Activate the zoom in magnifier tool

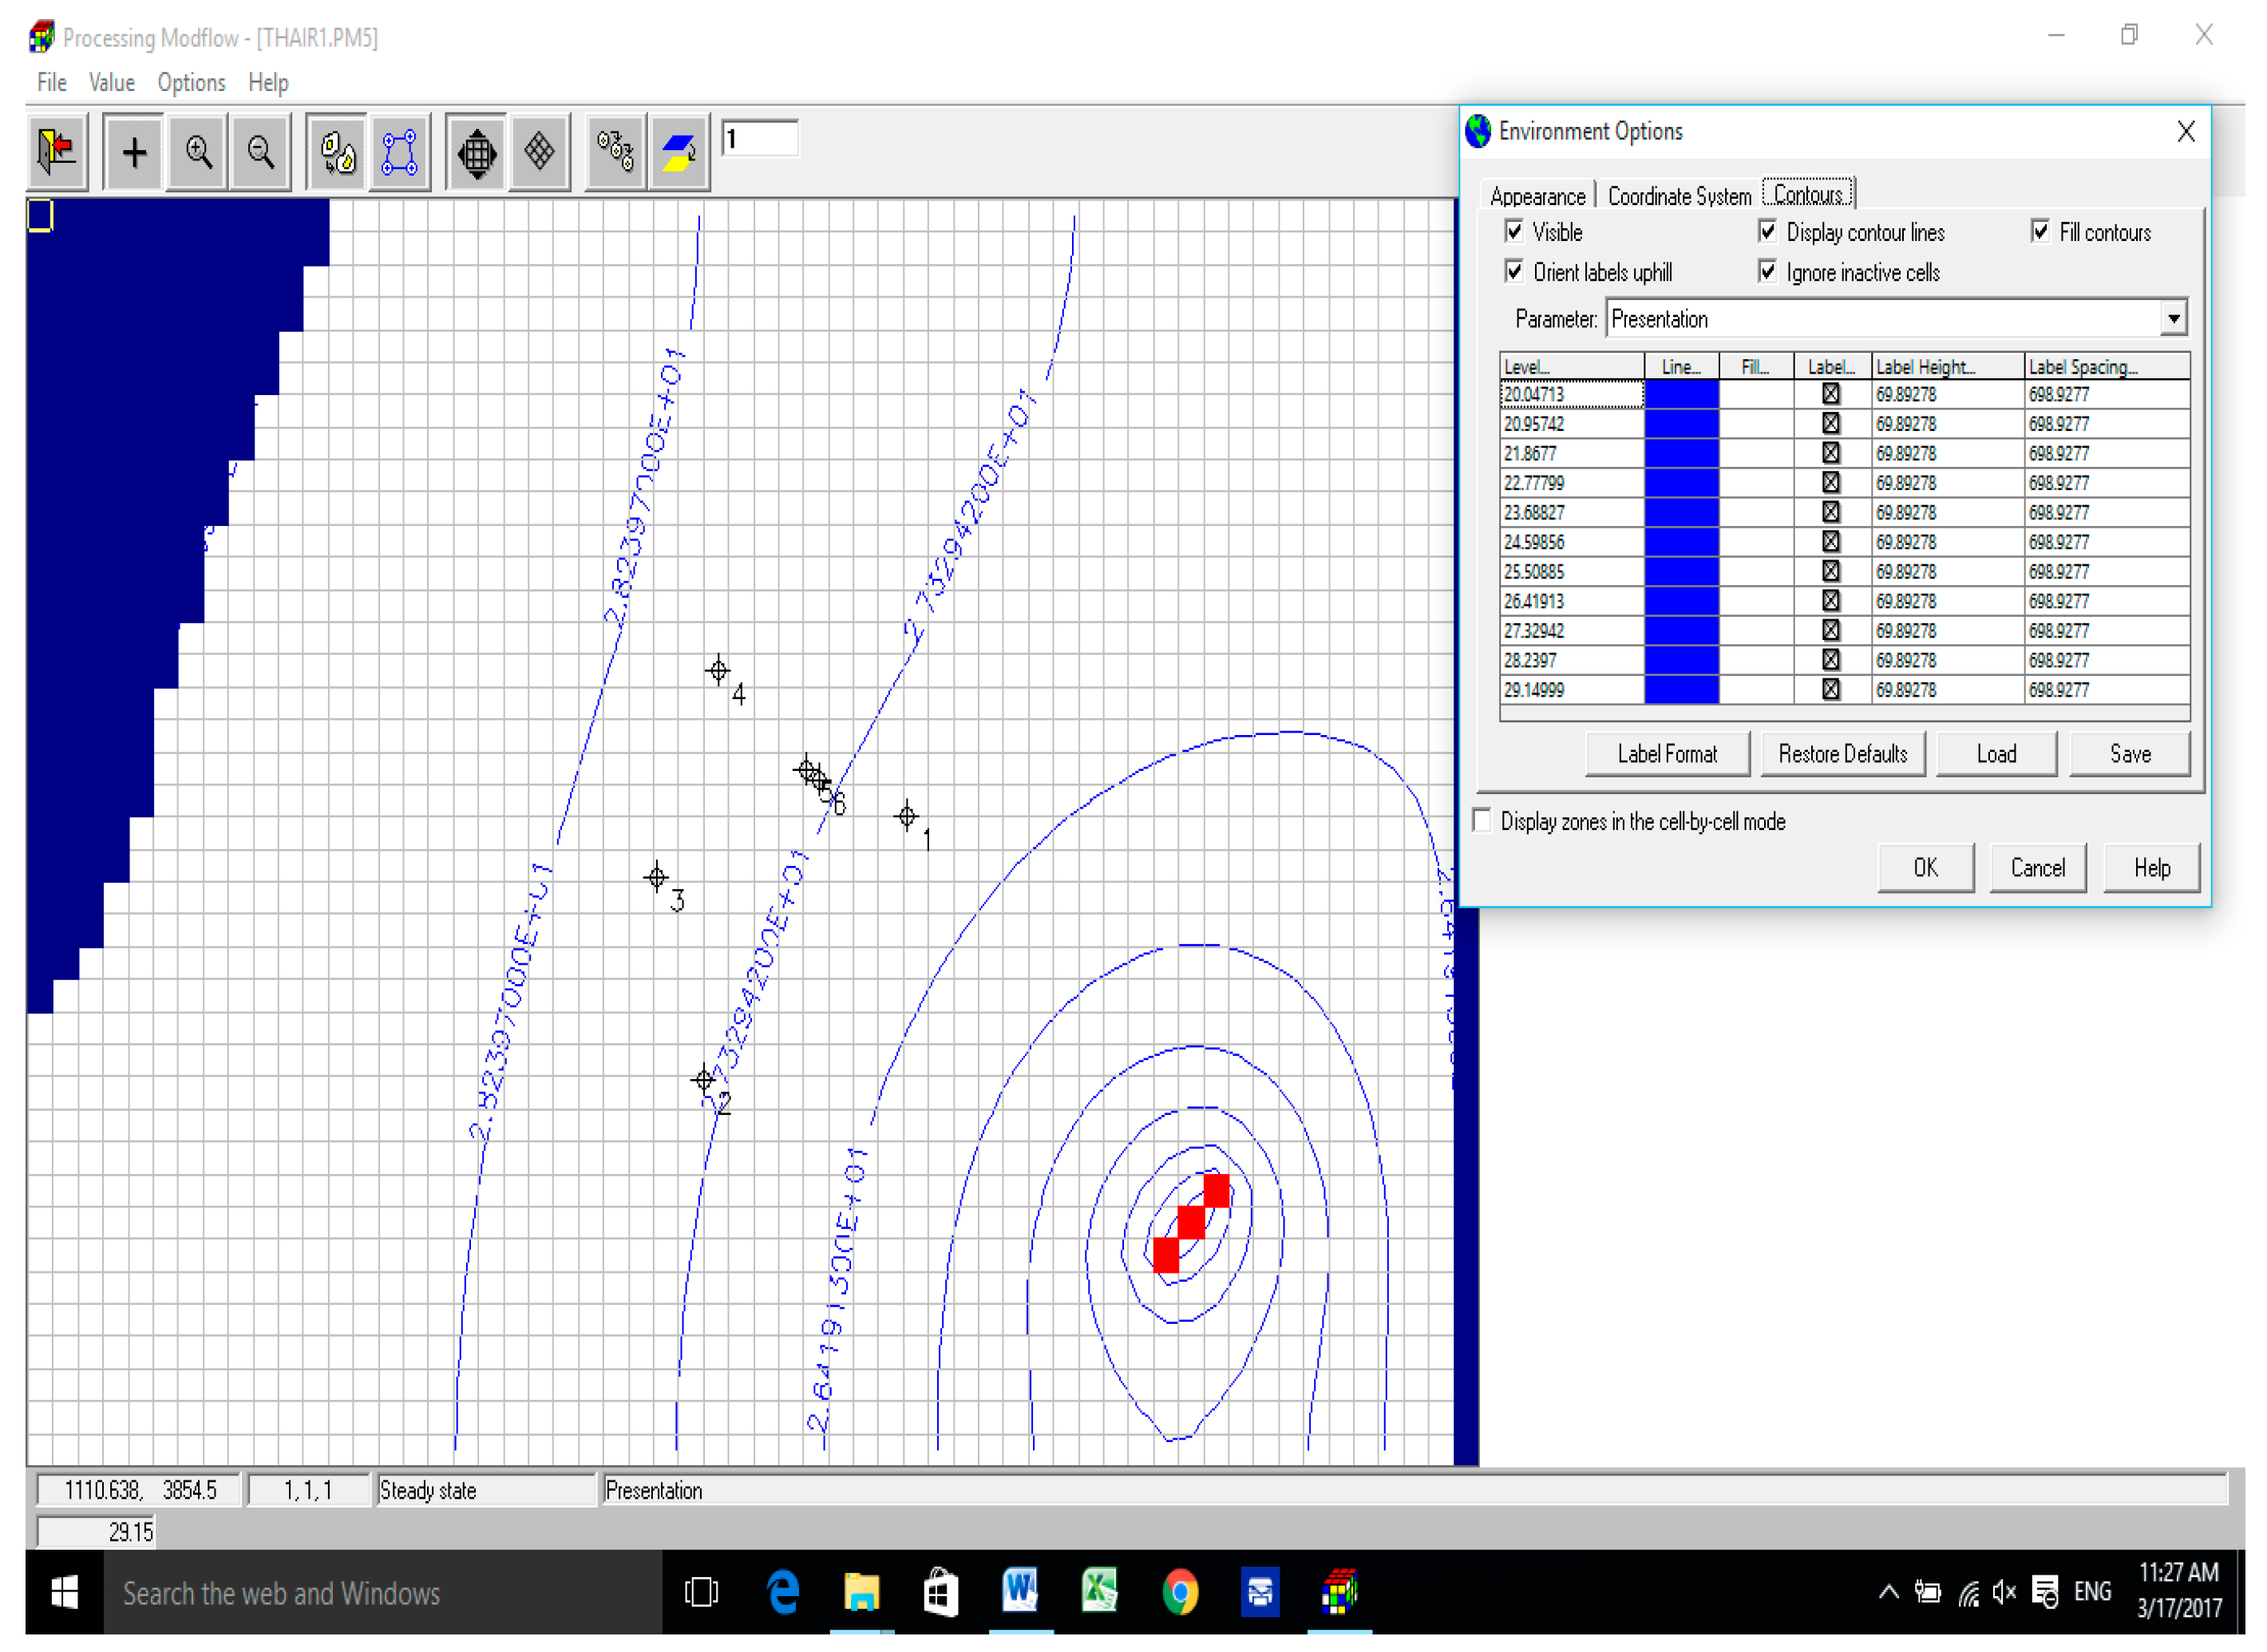(198, 152)
